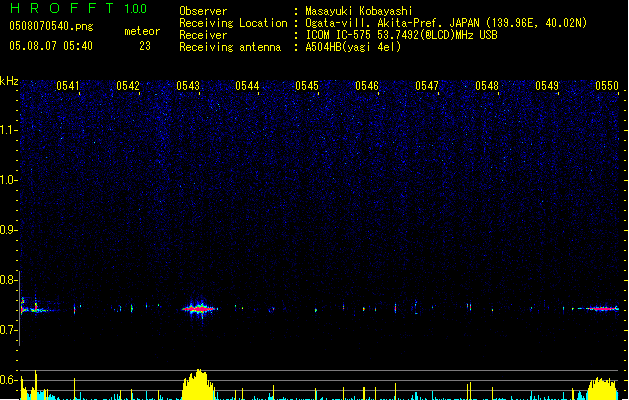Image resolution: width=629 pixels, height=400 pixels.
Task: Click the 0548 time marker
Action: click(x=487, y=86)
